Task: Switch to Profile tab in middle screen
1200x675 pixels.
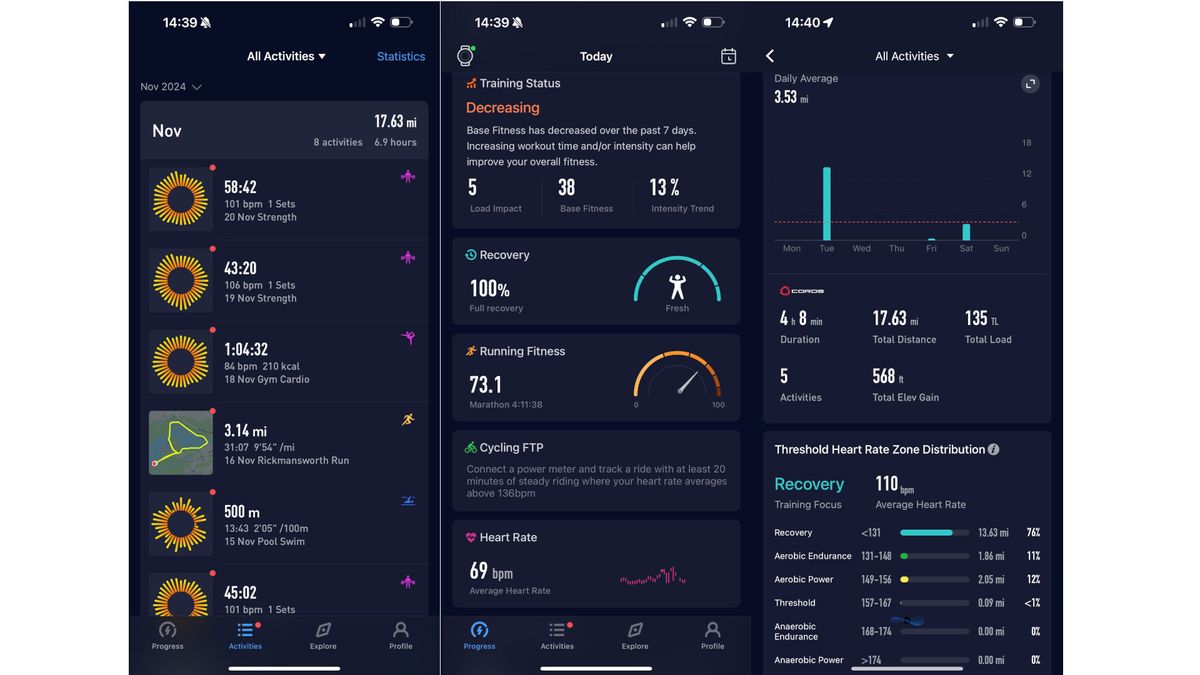Action: [x=713, y=636]
